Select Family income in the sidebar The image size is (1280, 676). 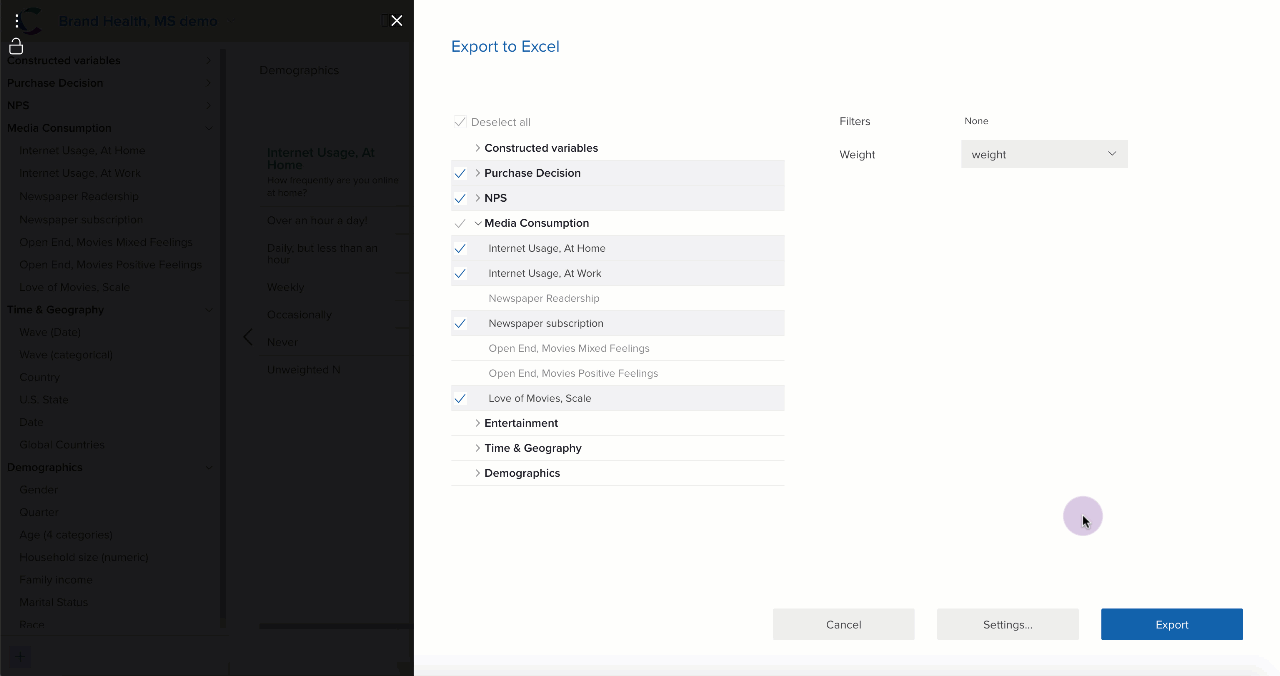pyautogui.click(x=56, y=580)
